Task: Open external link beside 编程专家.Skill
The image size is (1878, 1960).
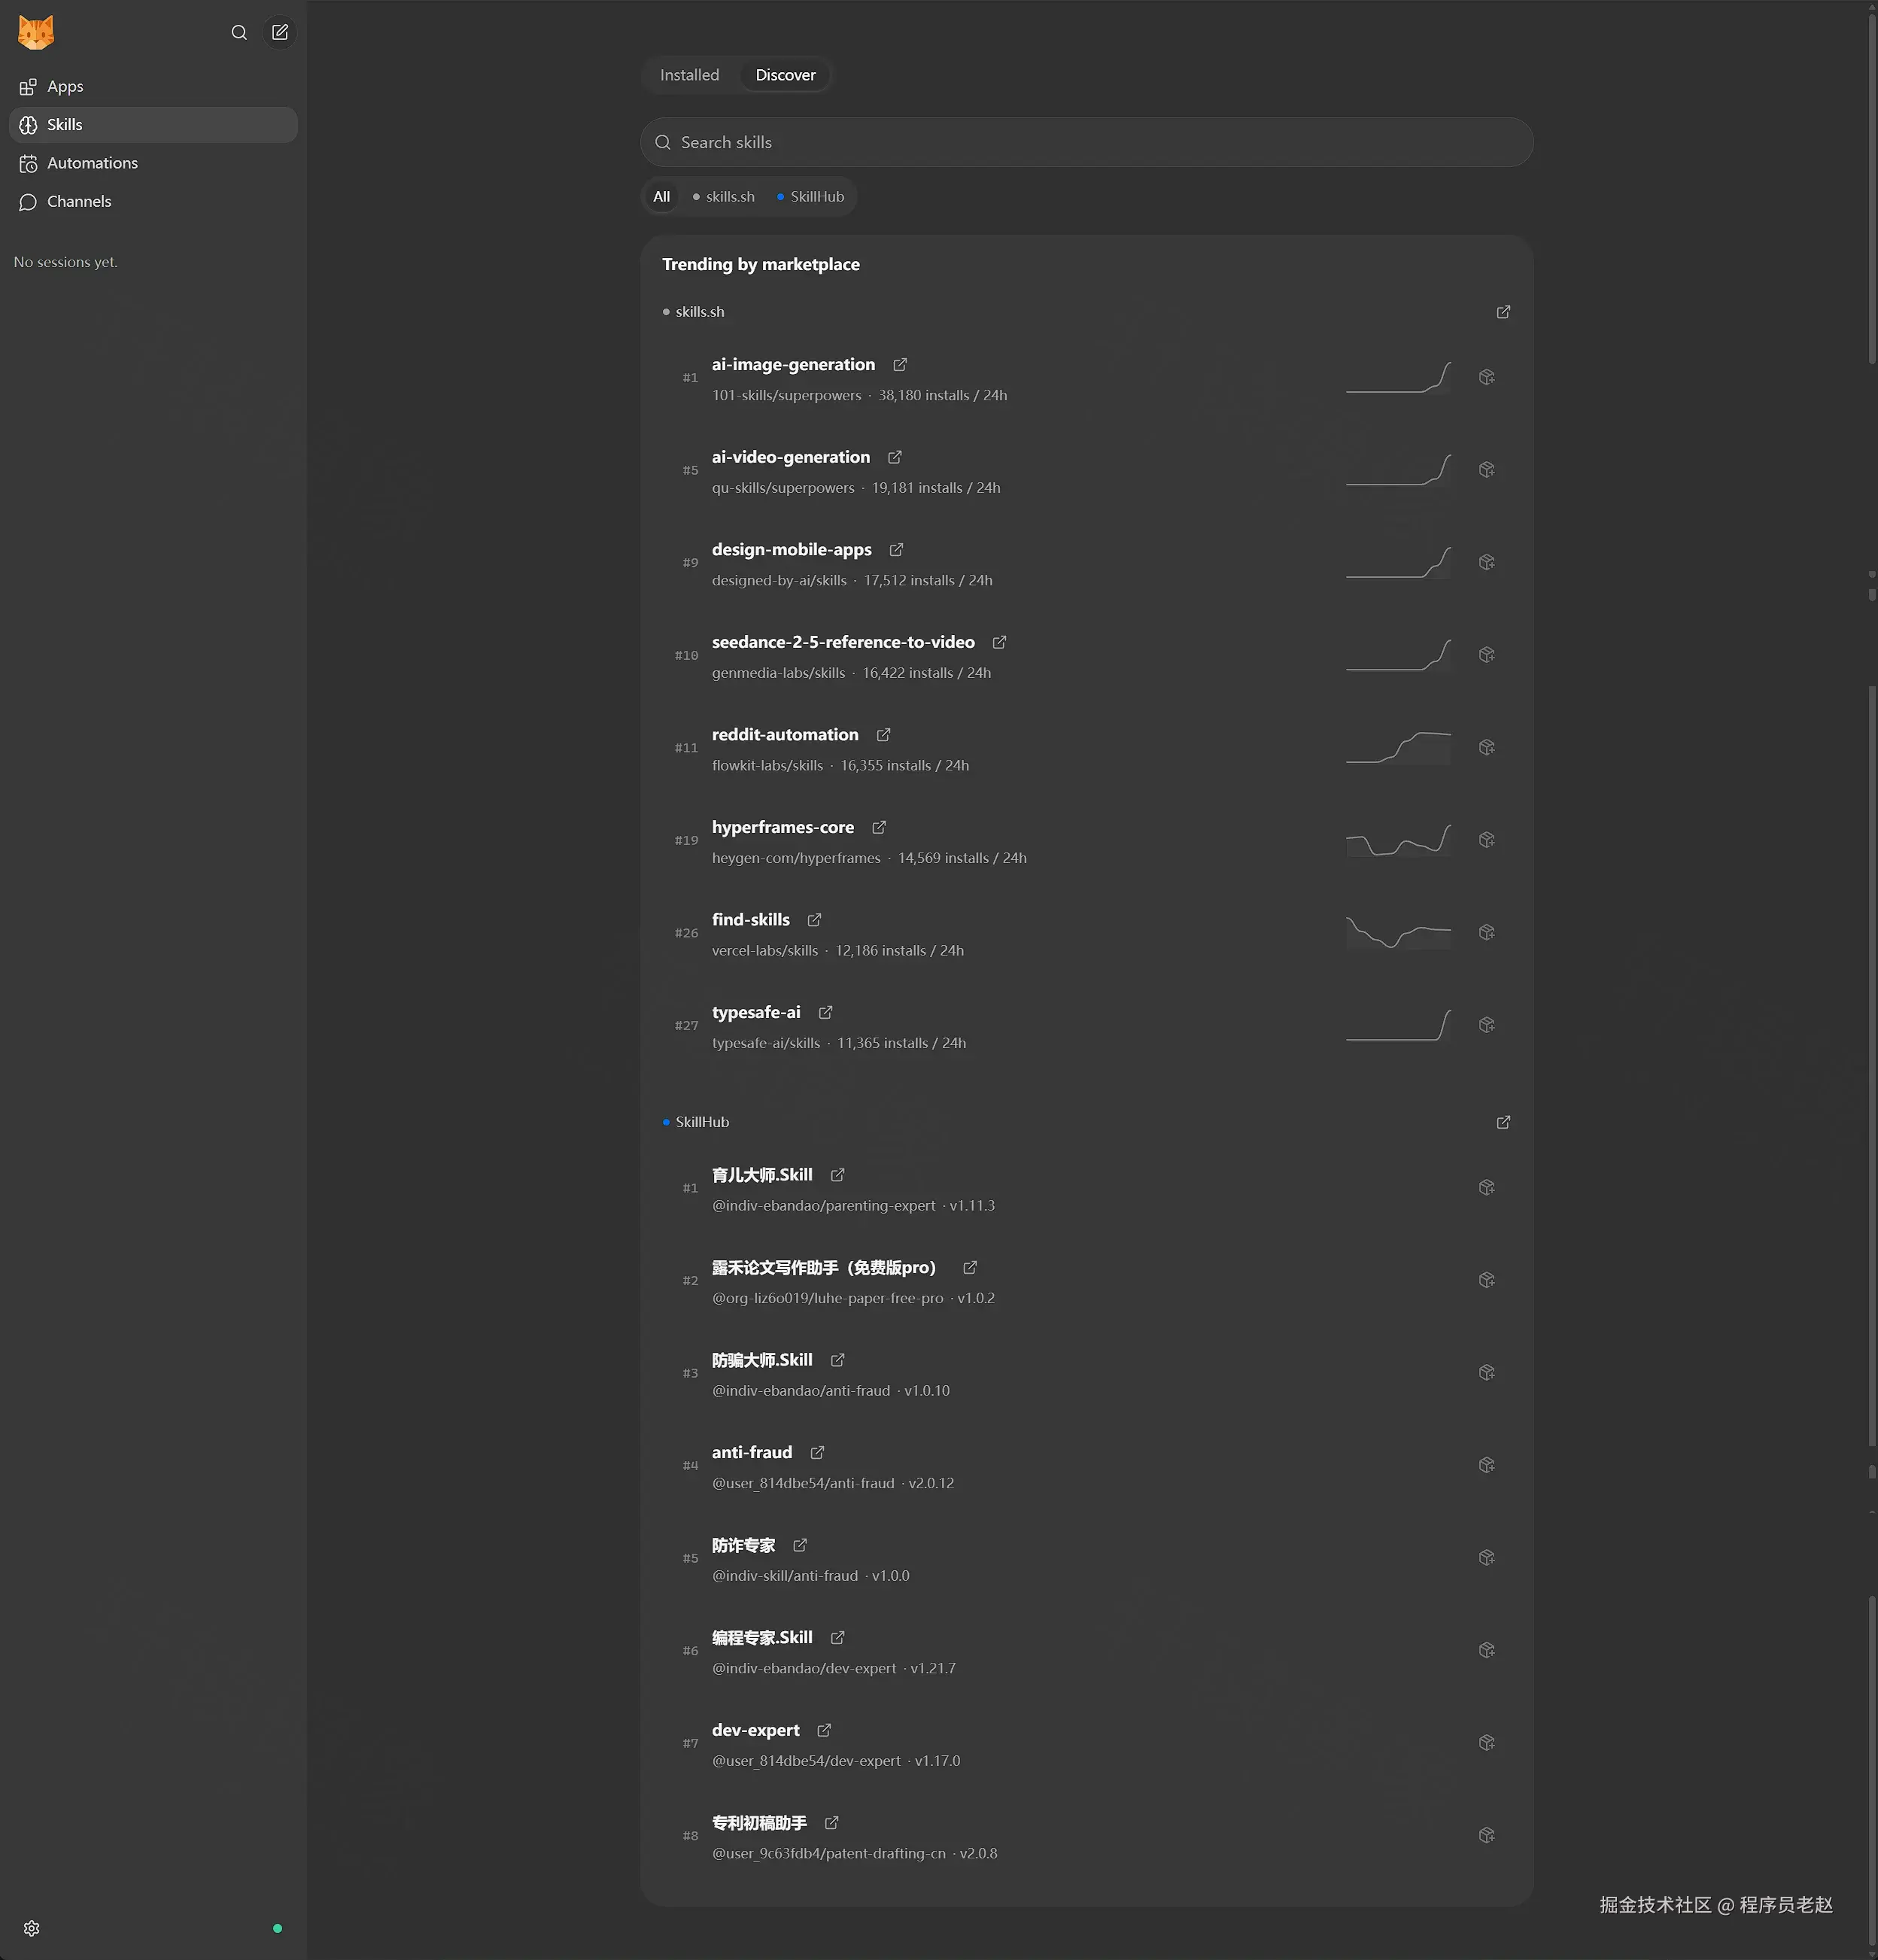Action: (x=838, y=1638)
